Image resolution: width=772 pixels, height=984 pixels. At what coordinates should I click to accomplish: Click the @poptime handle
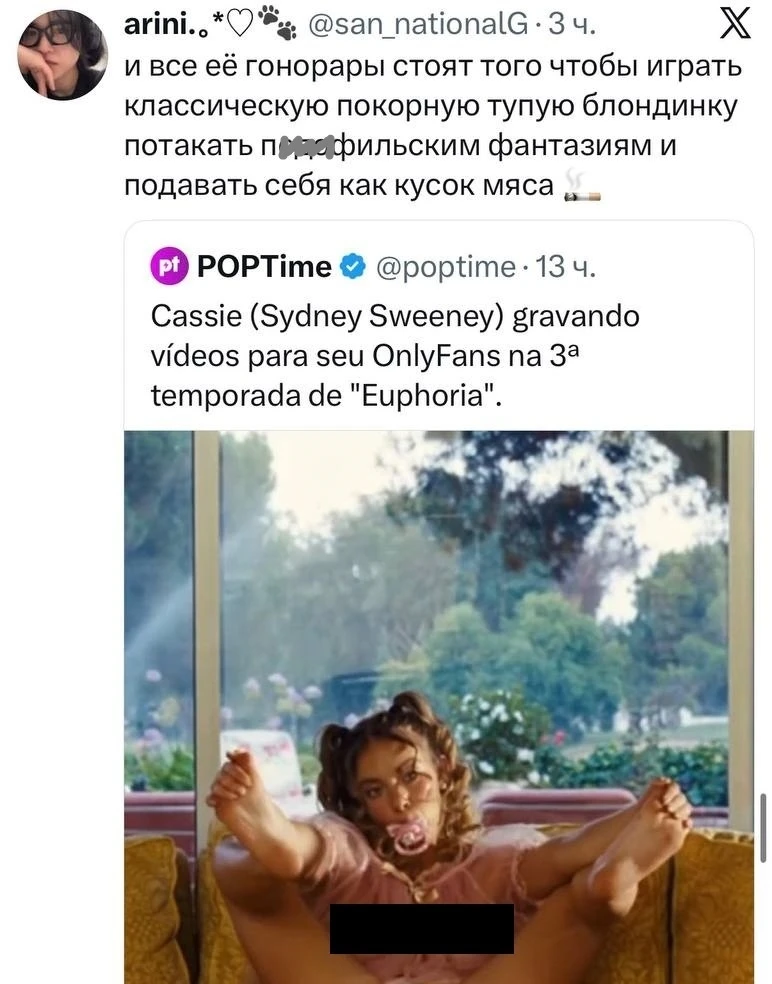pos(444,266)
